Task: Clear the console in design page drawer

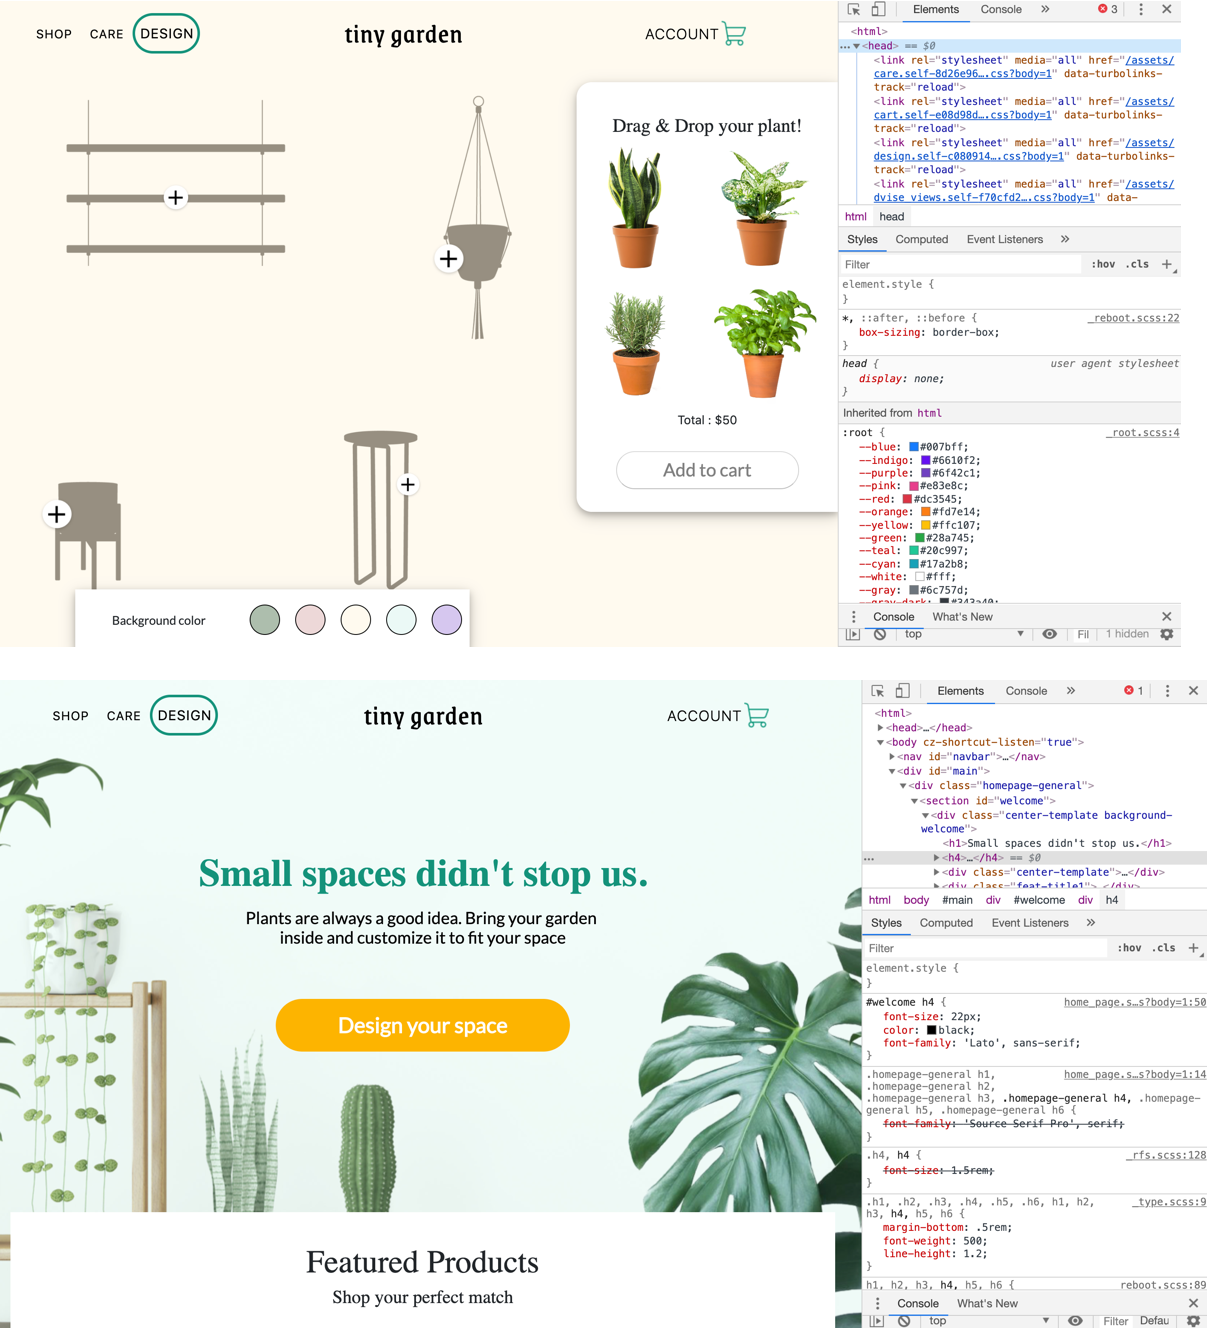Action: click(x=880, y=634)
